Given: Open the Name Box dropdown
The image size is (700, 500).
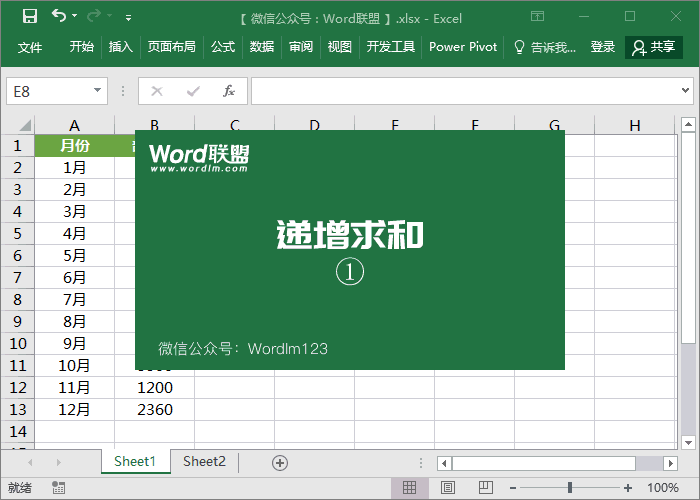Looking at the screenshot, I should point(98,91).
